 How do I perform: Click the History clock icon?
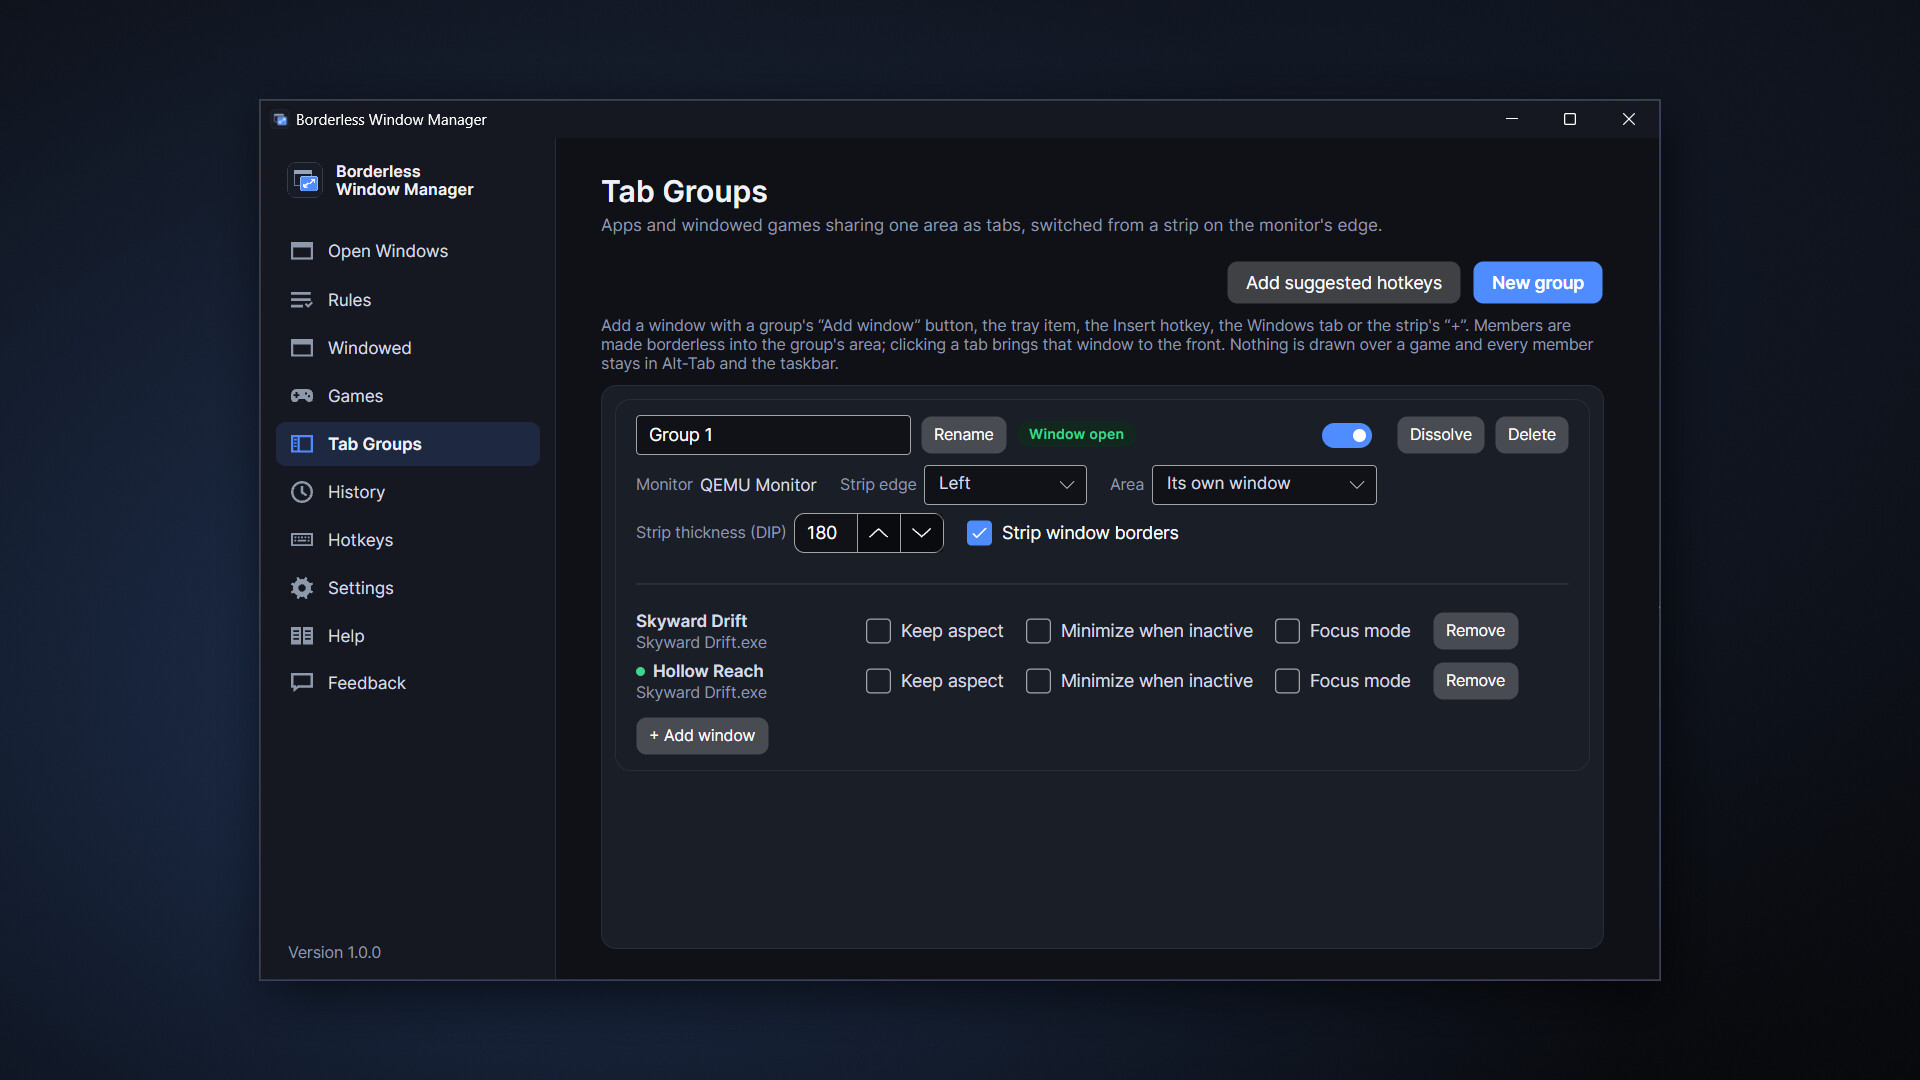point(301,492)
